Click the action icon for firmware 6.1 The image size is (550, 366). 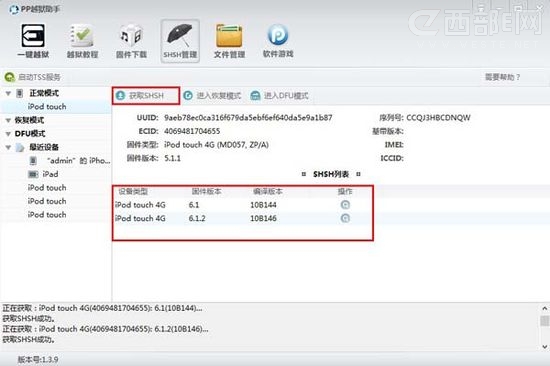coord(345,205)
